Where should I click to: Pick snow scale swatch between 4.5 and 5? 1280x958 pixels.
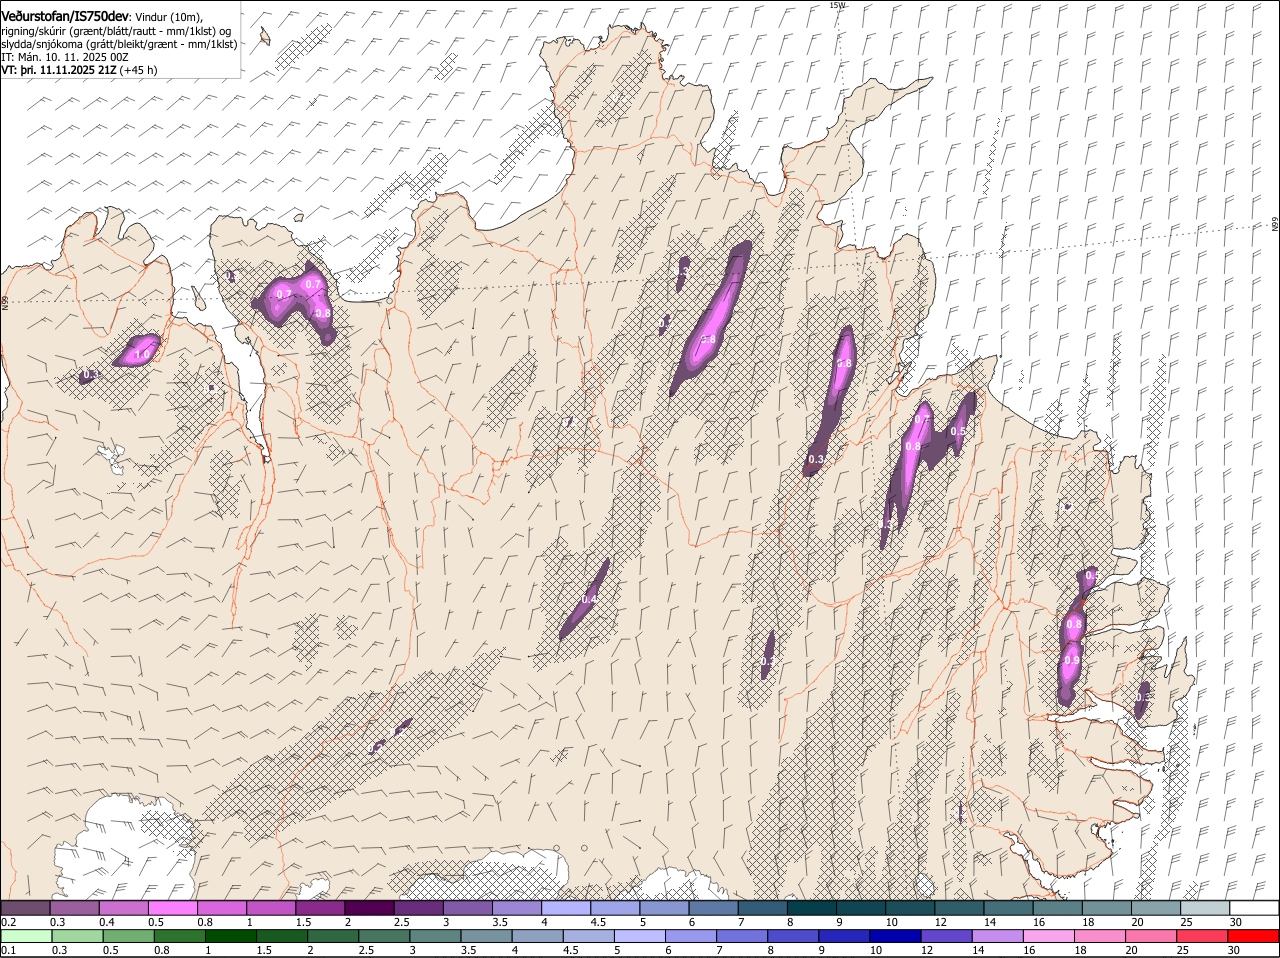coord(615,908)
